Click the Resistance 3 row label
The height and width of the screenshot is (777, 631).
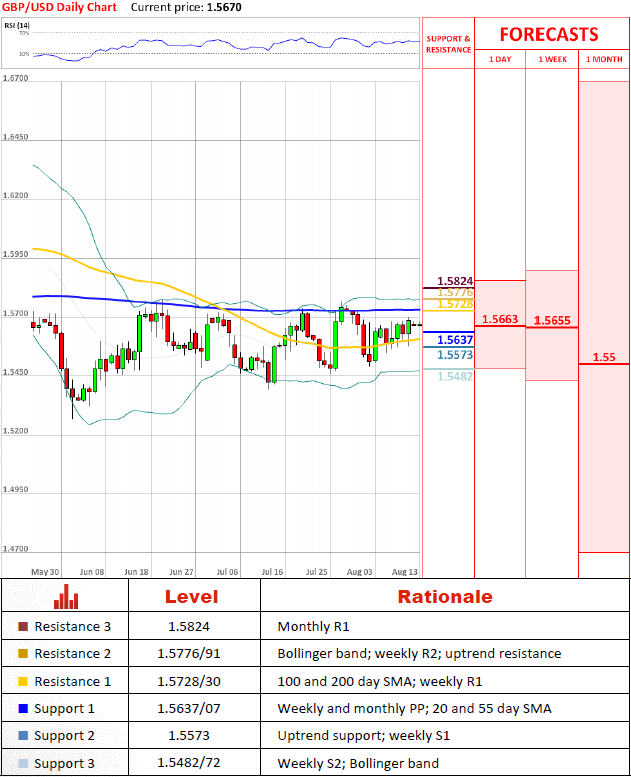72,626
